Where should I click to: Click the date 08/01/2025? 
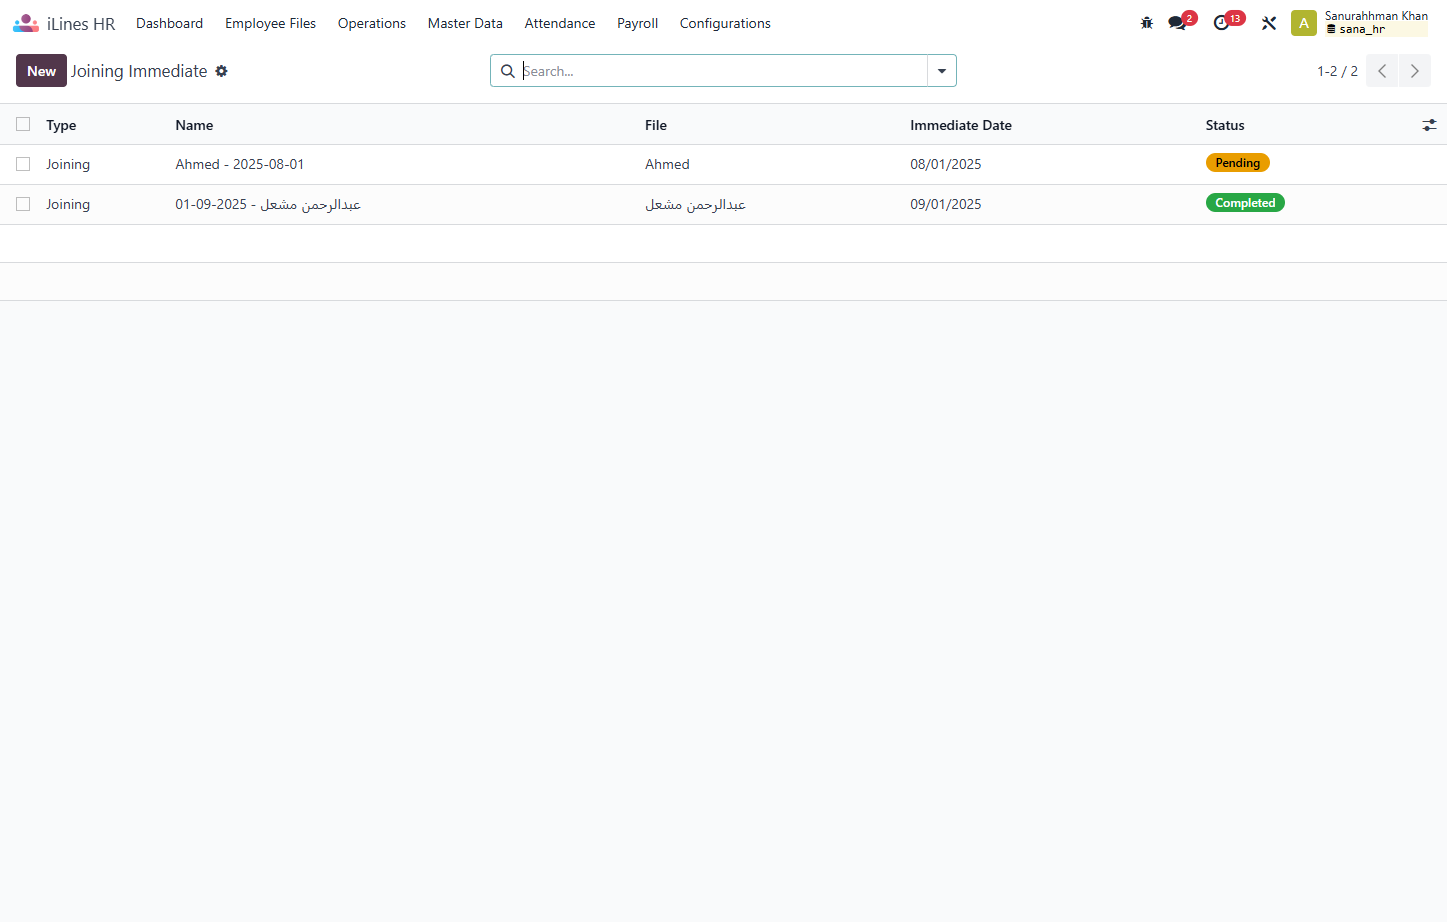(946, 164)
